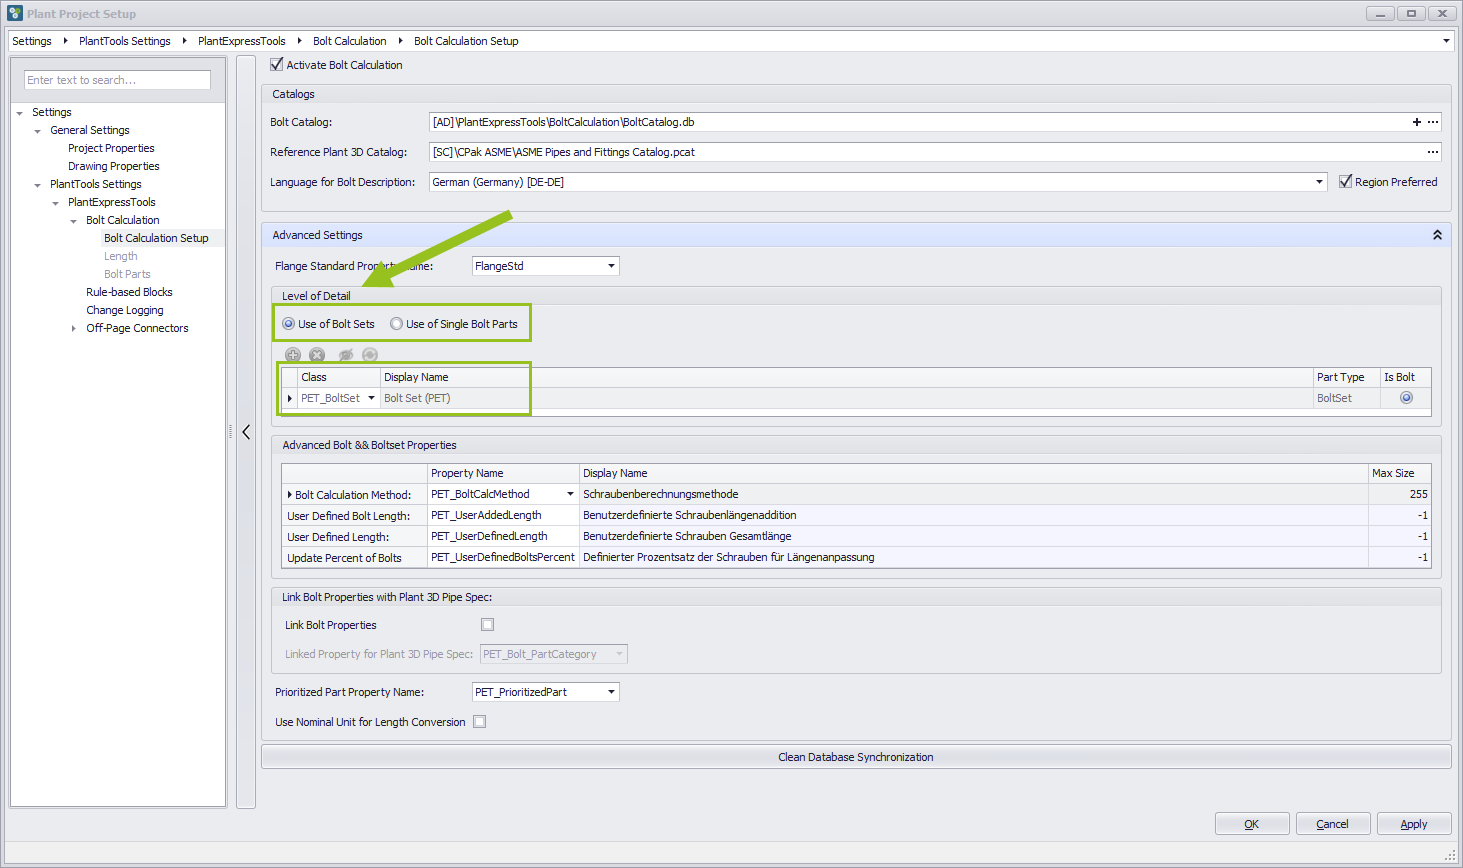Image resolution: width=1463 pixels, height=868 pixels.
Task: Select Drawing Properties in tree
Action: [x=114, y=166]
